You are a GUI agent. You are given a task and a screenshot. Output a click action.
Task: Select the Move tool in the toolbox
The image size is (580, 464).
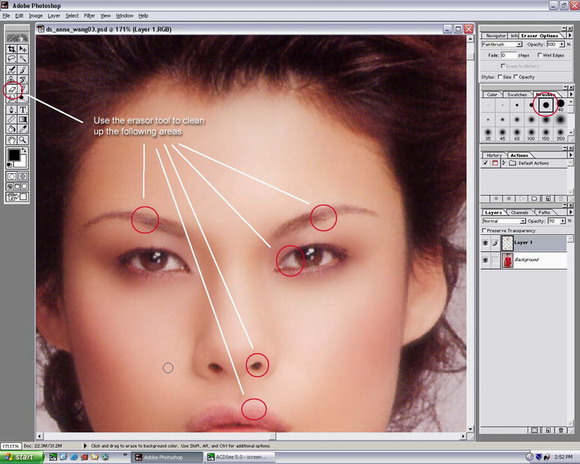point(23,49)
